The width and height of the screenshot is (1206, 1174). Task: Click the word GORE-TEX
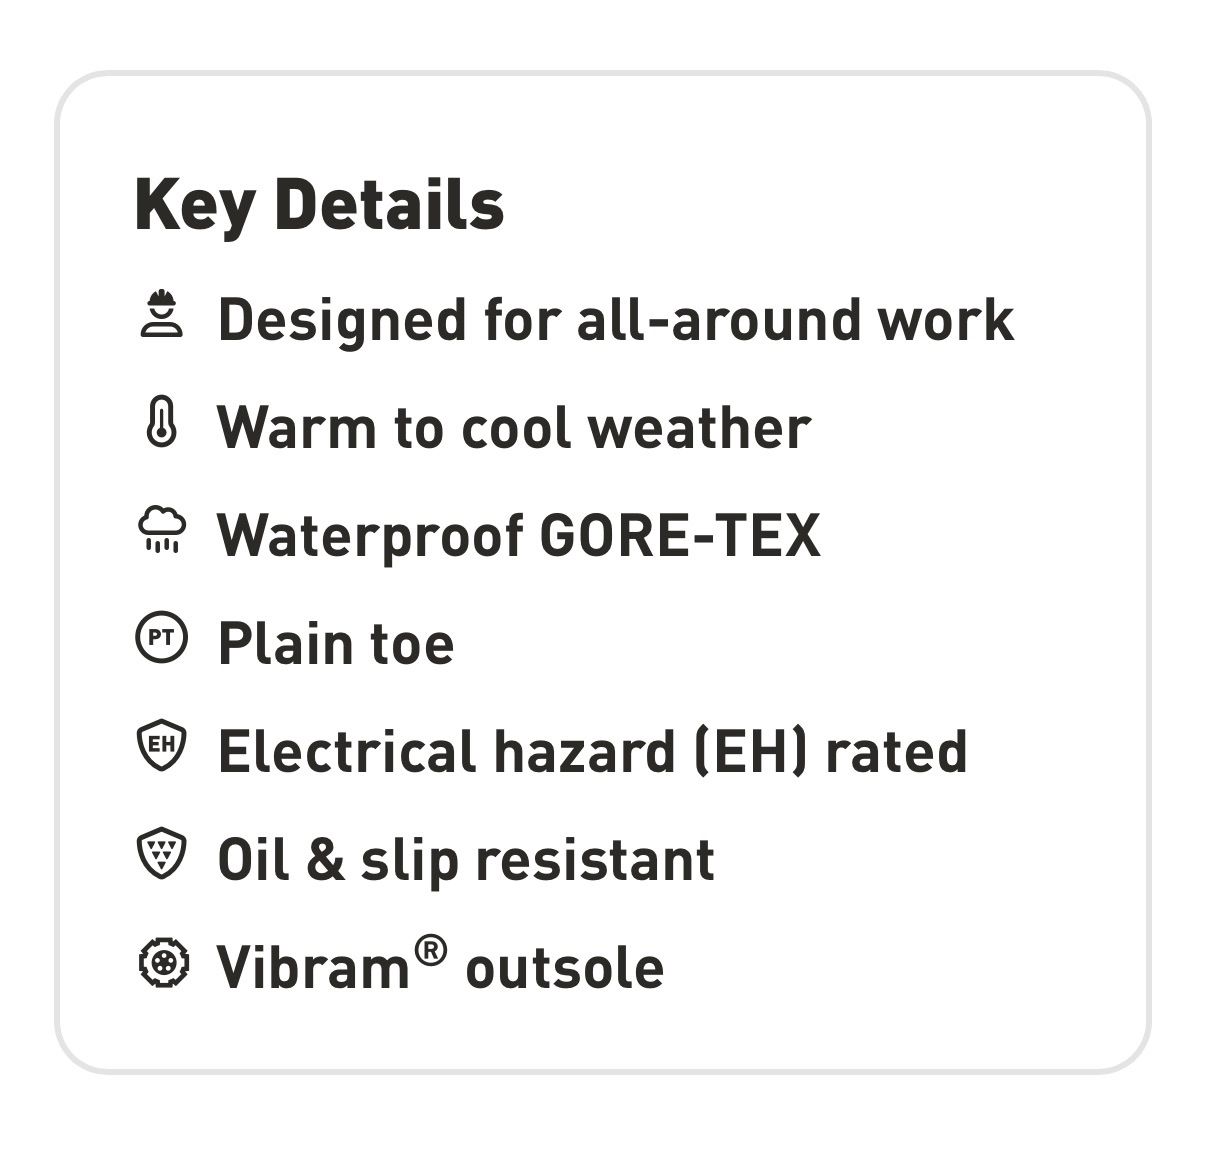click(x=680, y=535)
